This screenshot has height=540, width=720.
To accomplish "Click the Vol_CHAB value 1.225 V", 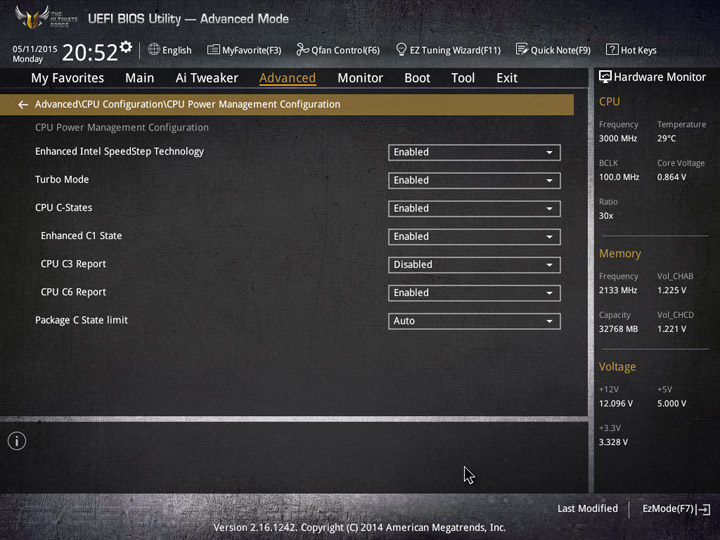I will click(x=671, y=290).
